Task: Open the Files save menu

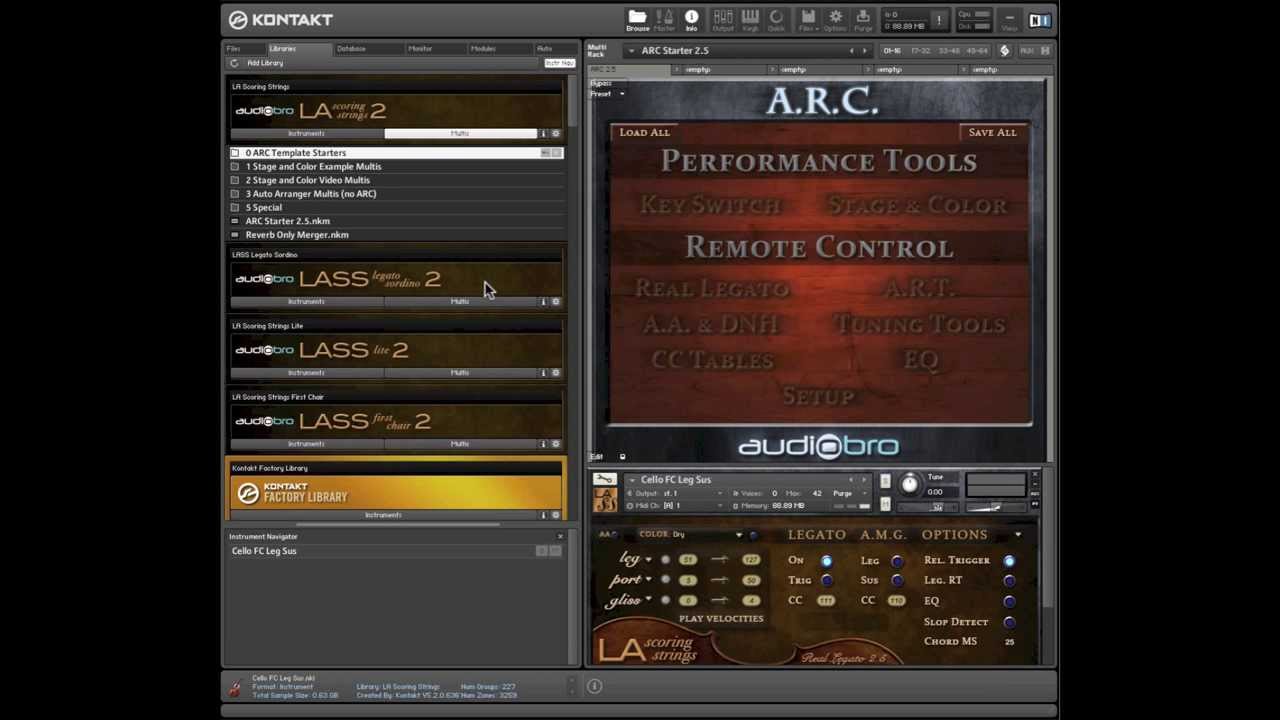Action: point(808,19)
